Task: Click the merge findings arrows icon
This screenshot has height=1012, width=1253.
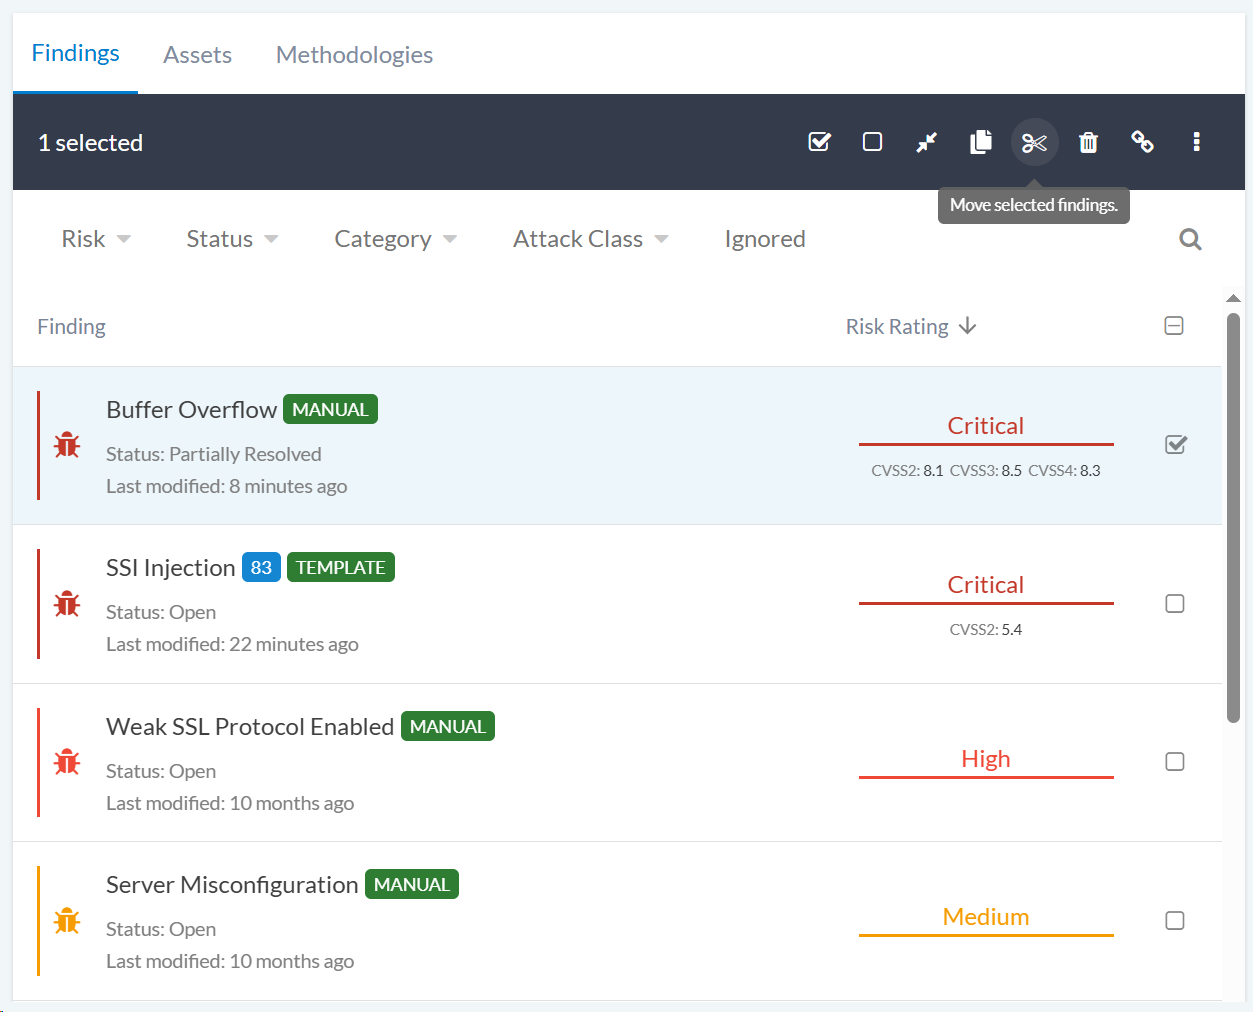Action: pyautogui.click(x=926, y=142)
